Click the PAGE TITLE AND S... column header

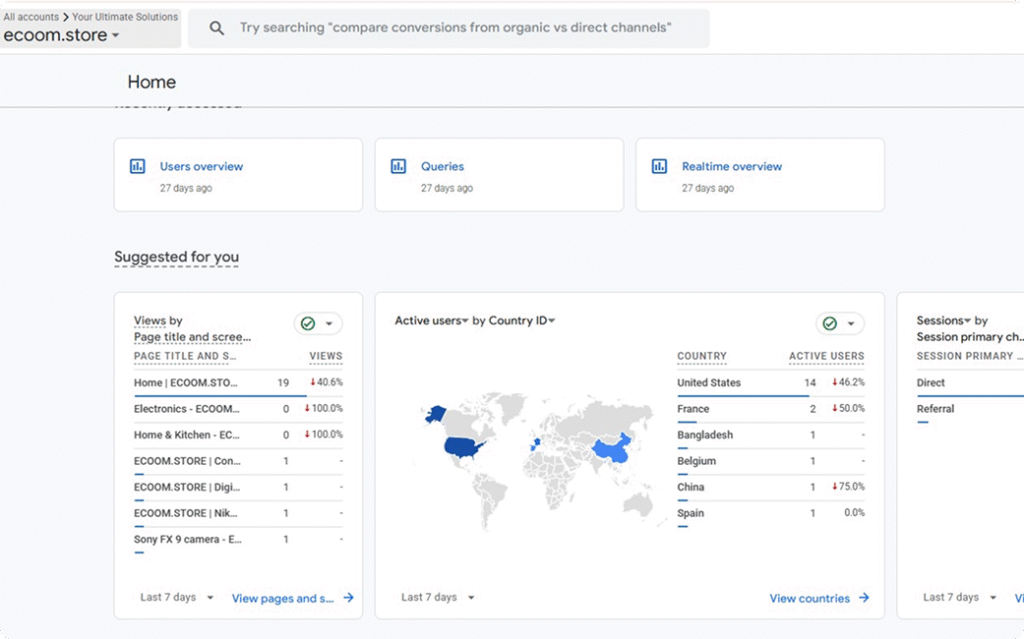point(185,356)
